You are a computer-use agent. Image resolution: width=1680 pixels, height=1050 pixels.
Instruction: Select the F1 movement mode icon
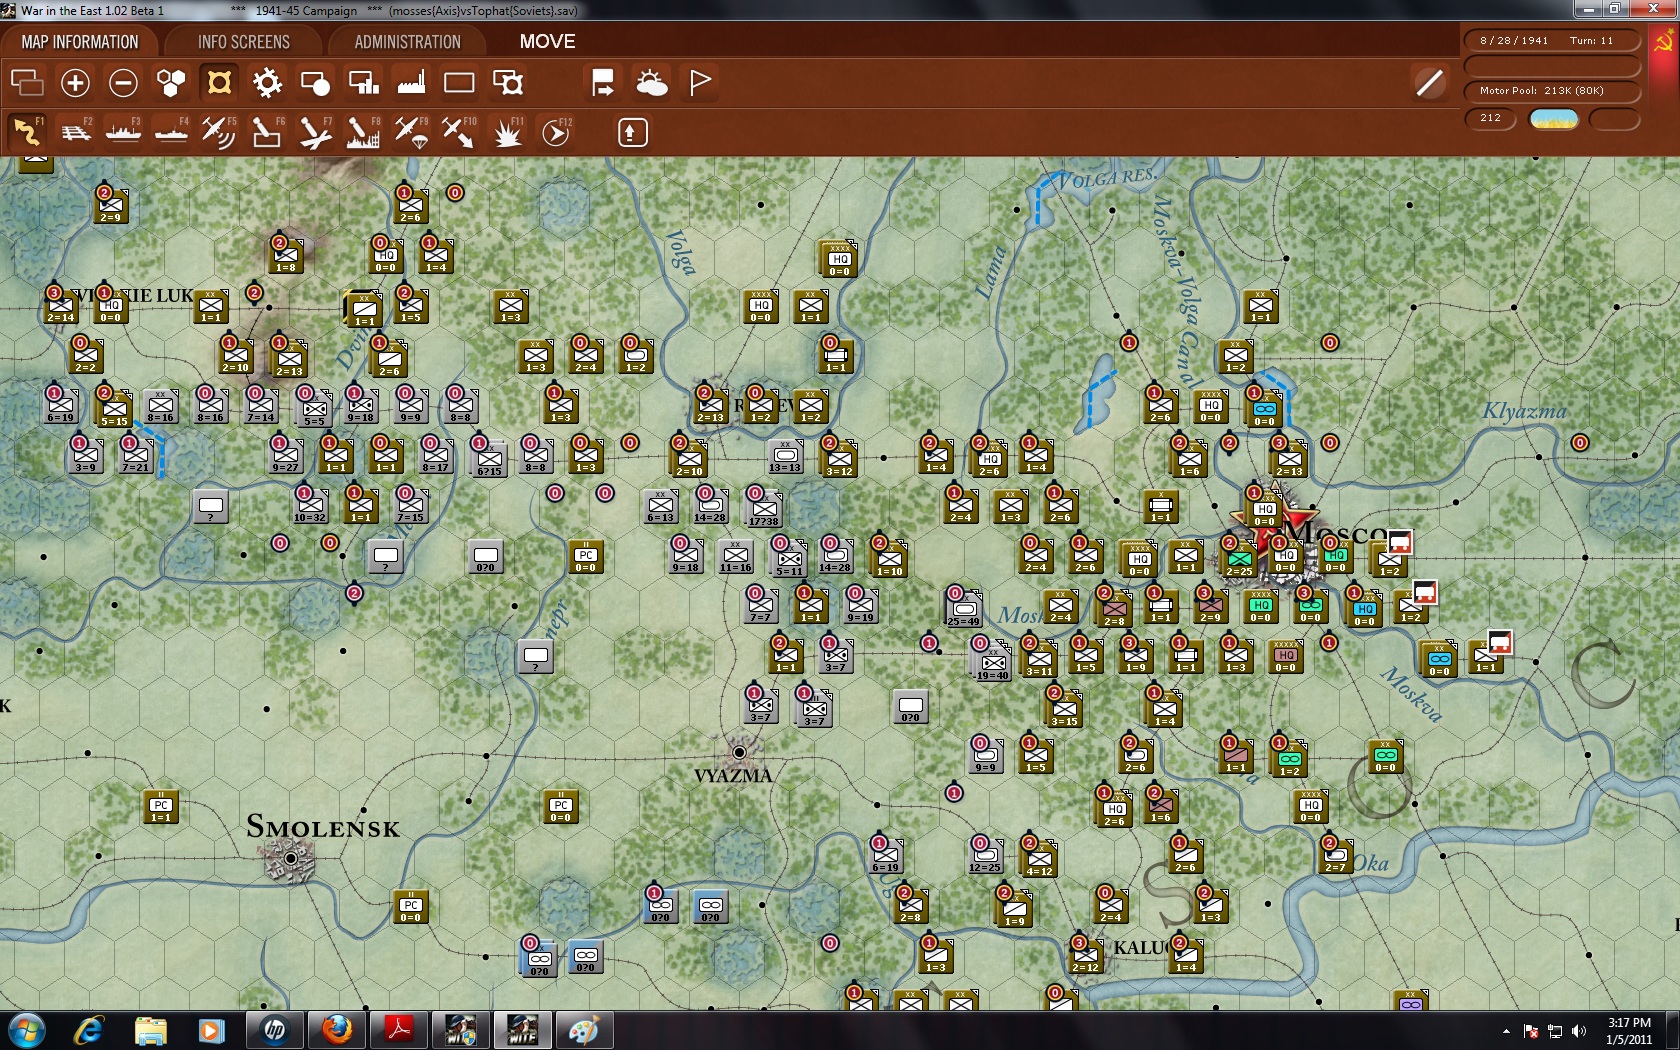pyautogui.click(x=29, y=131)
